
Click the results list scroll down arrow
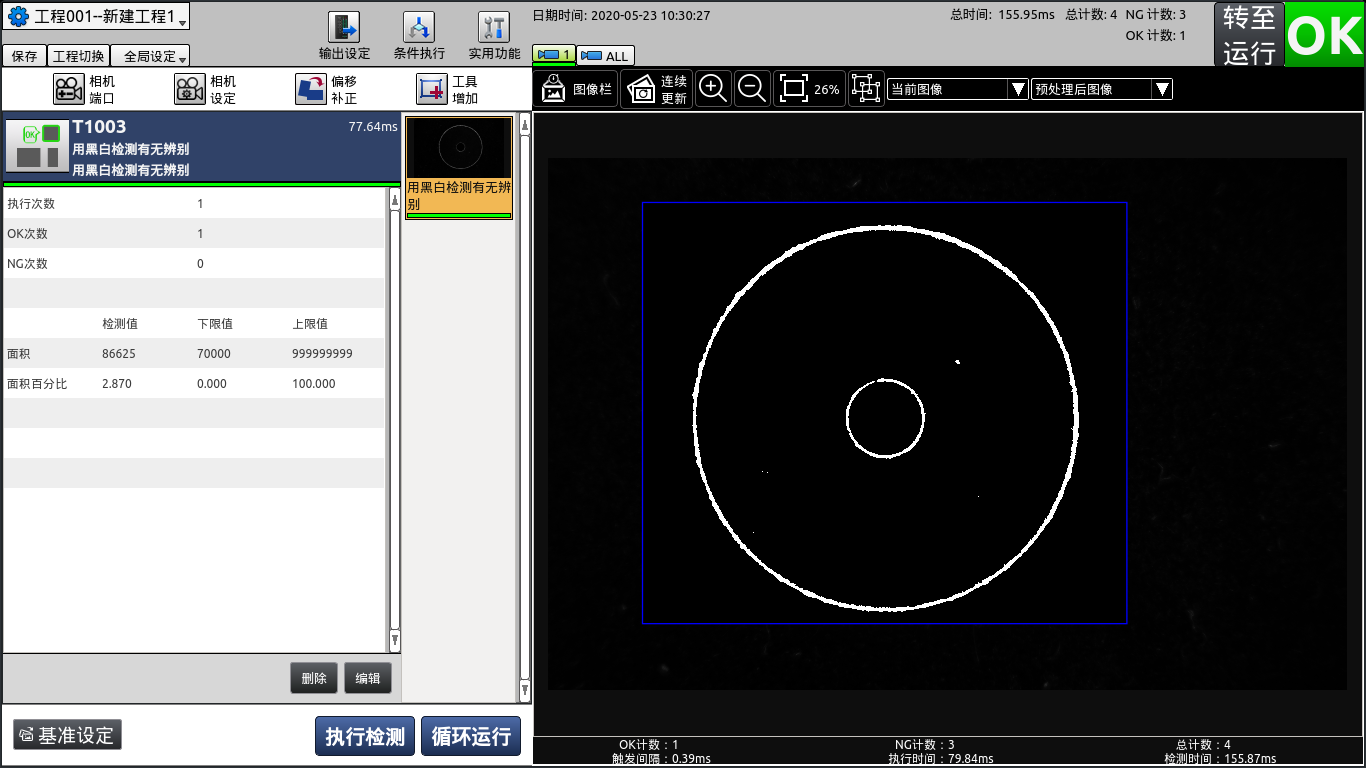pyautogui.click(x=394, y=639)
